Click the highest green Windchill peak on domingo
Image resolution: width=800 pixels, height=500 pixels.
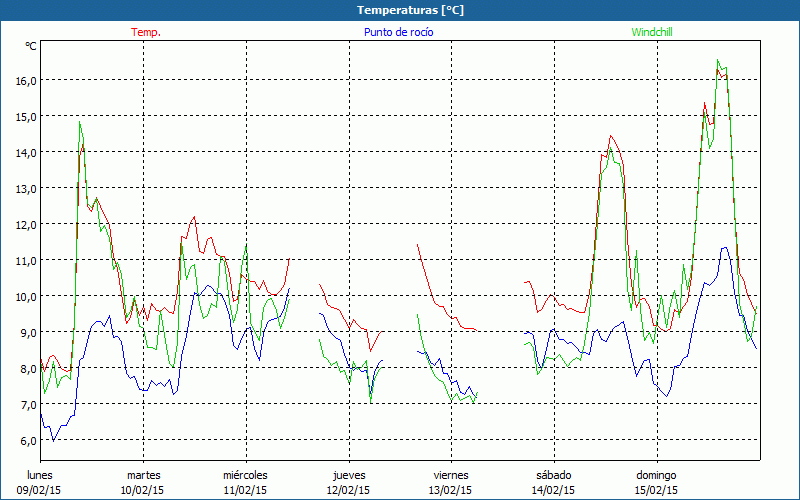pos(718,61)
